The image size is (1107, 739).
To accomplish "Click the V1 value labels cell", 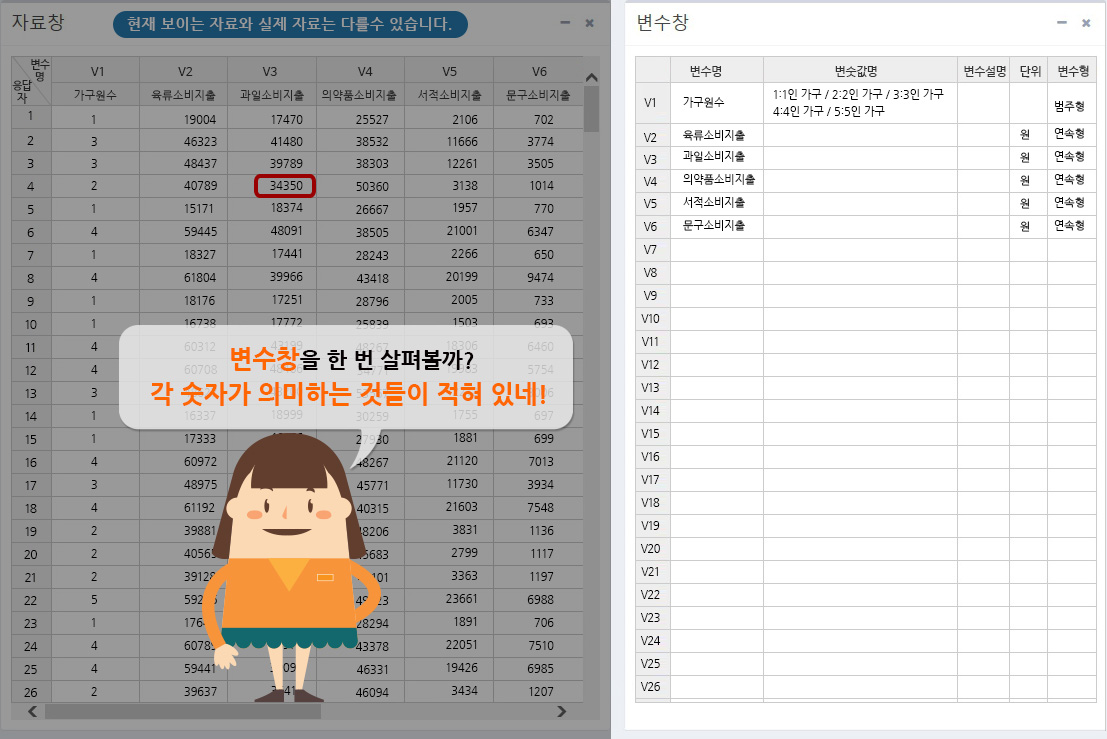I will point(860,102).
